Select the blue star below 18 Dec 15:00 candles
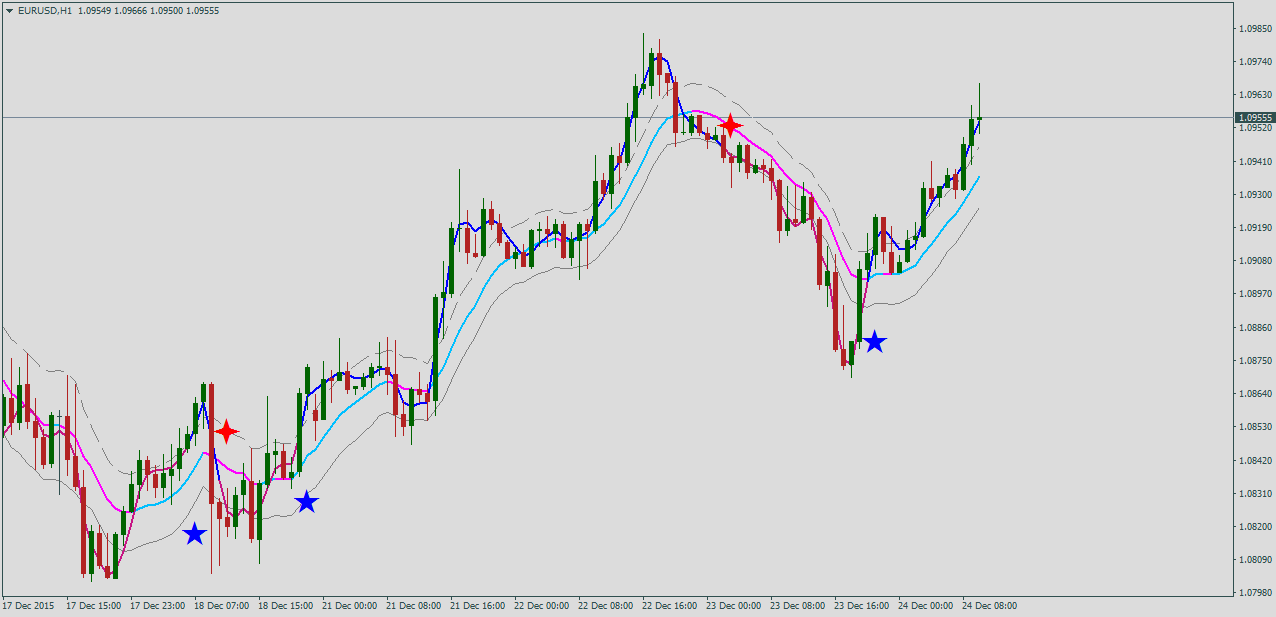Viewport: 1276px width, 617px height. (306, 502)
